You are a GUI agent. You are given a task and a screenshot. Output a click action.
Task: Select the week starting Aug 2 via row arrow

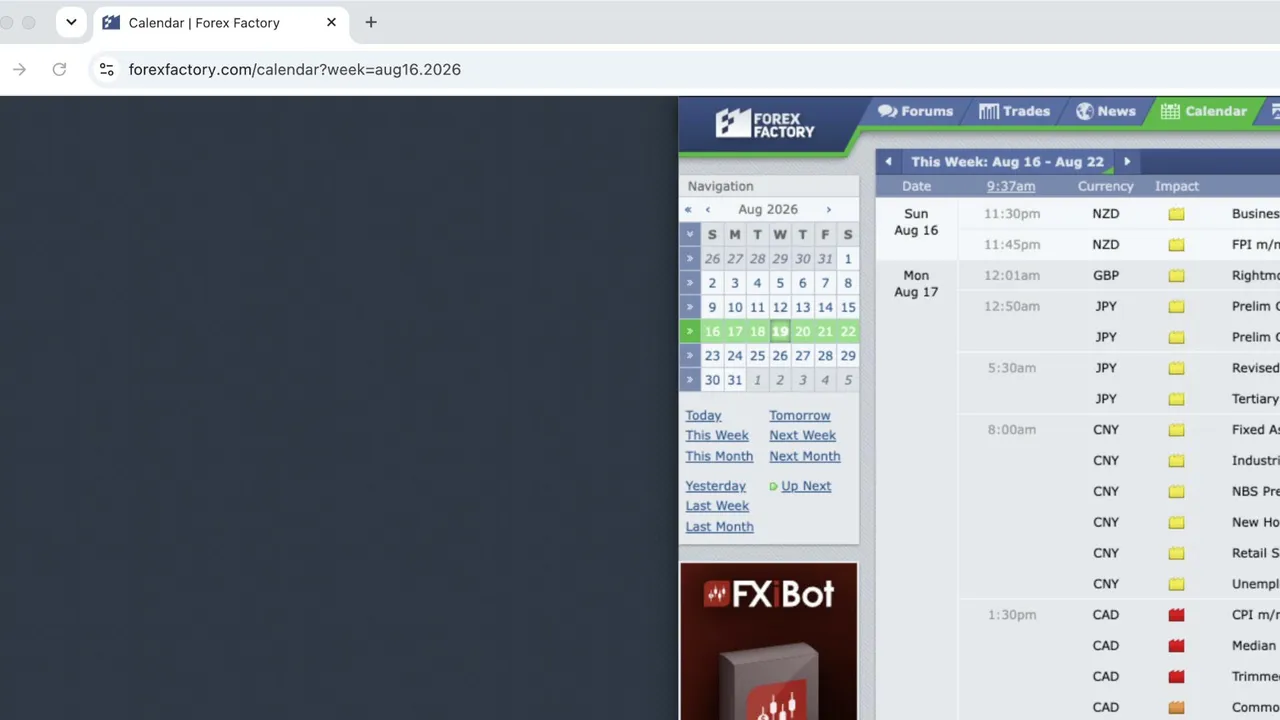[x=689, y=283]
